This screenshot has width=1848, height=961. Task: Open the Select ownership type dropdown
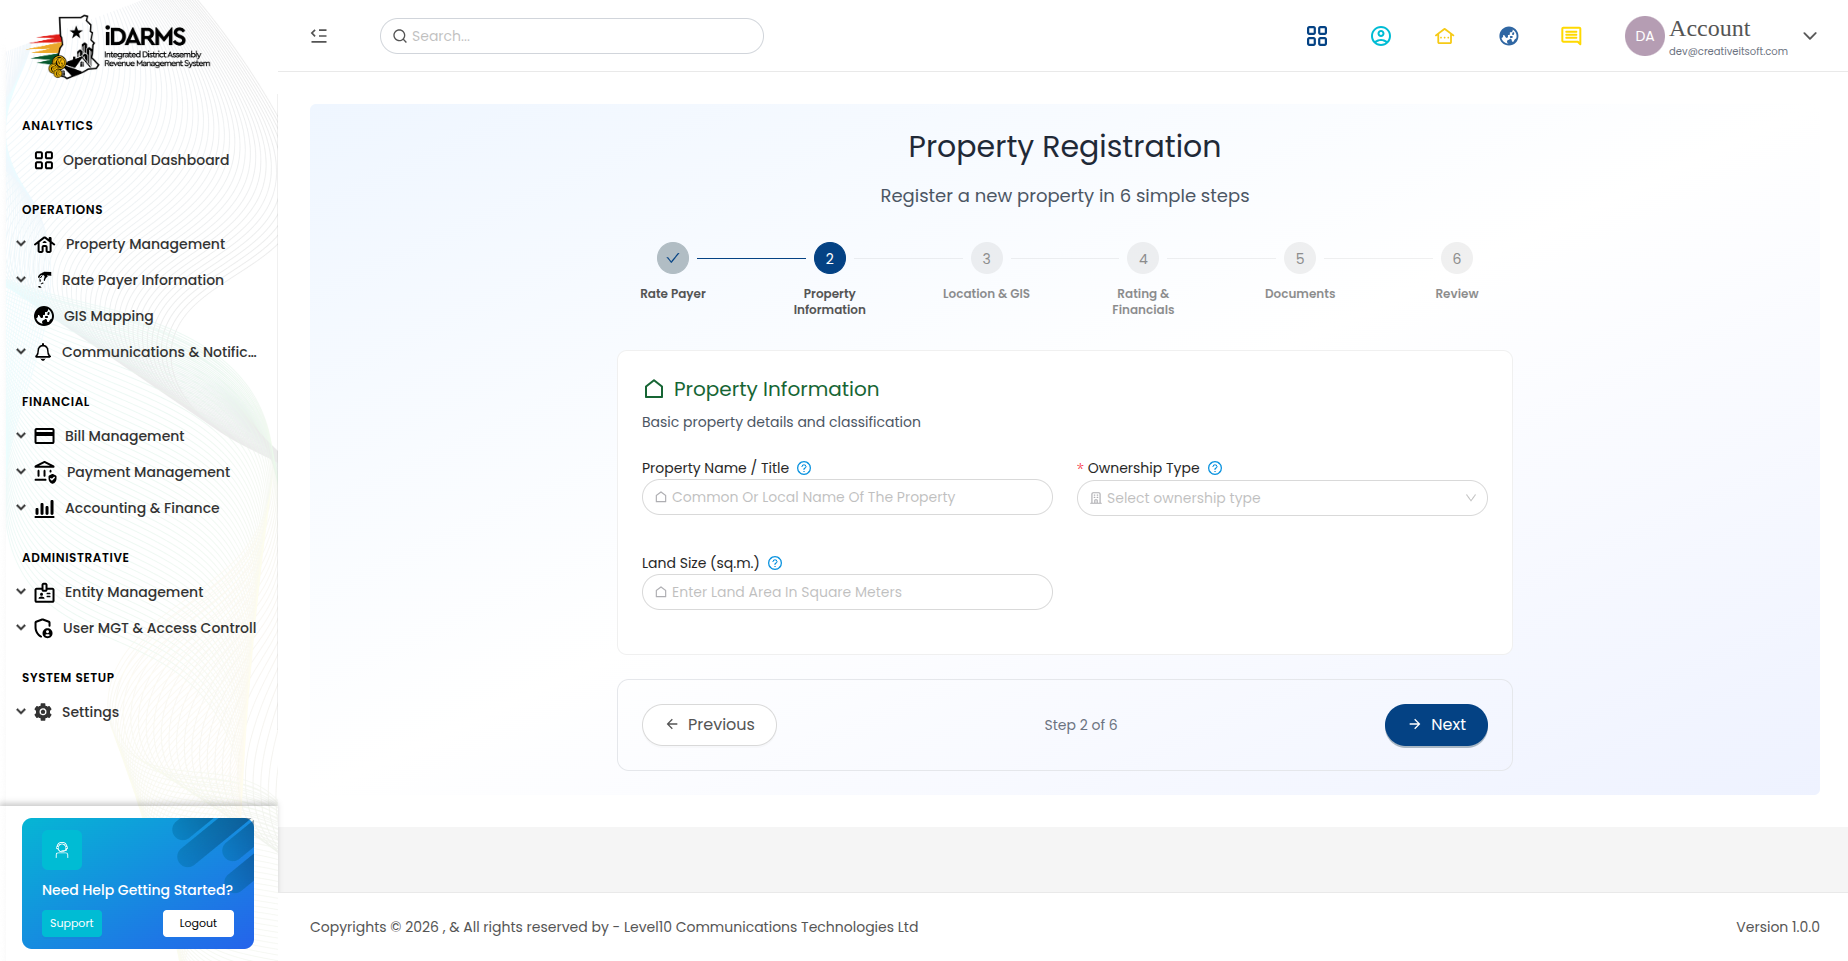(1282, 498)
